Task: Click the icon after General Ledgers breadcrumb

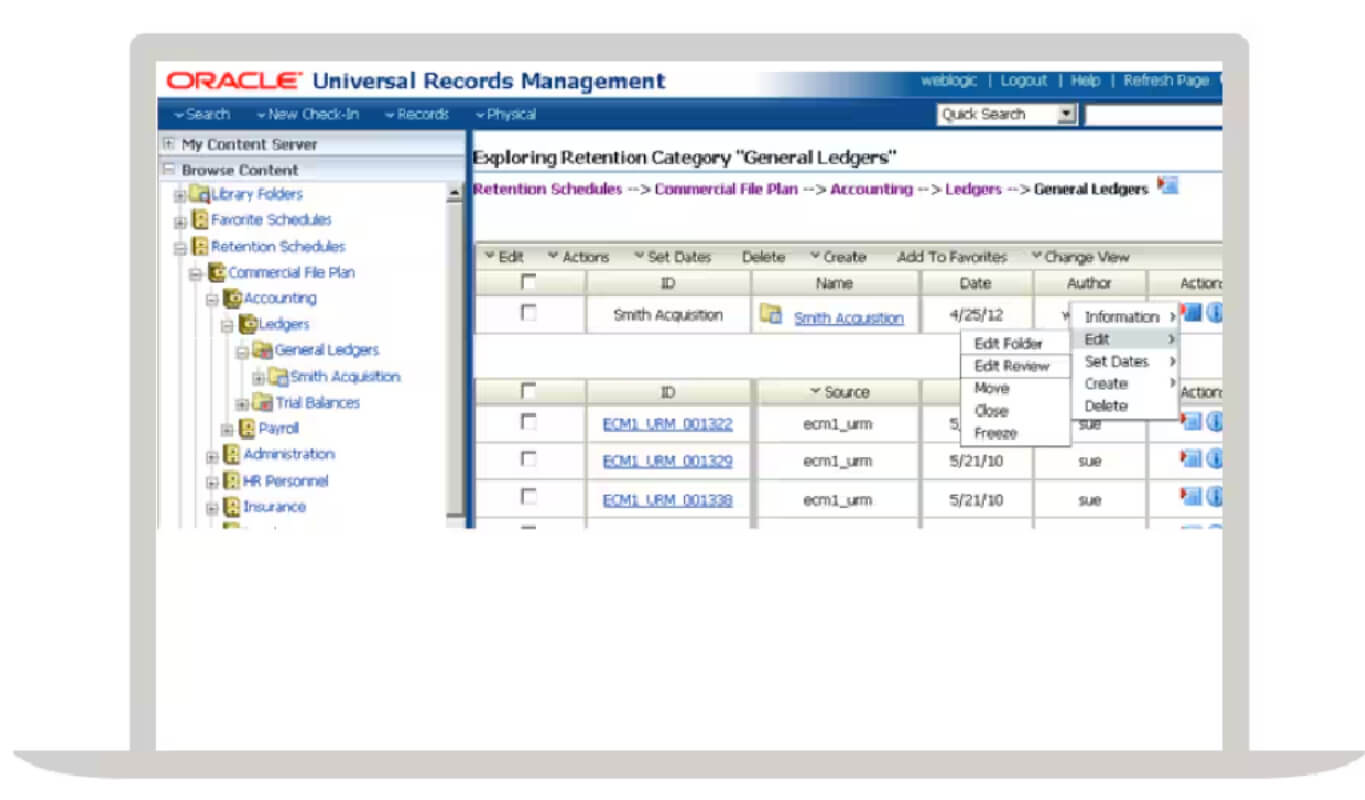Action: [1167, 185]
